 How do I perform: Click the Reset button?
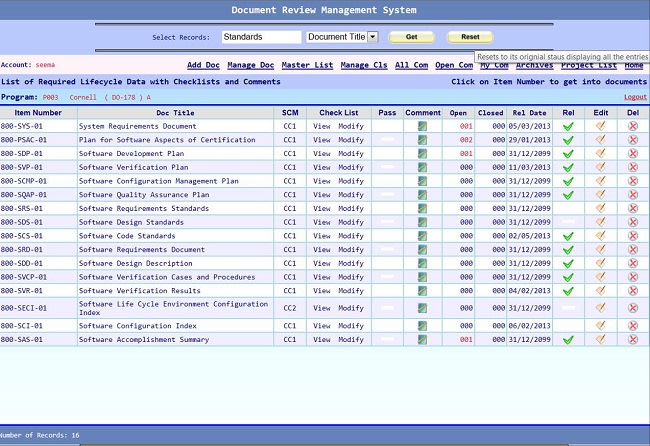[x=470, y=37]
